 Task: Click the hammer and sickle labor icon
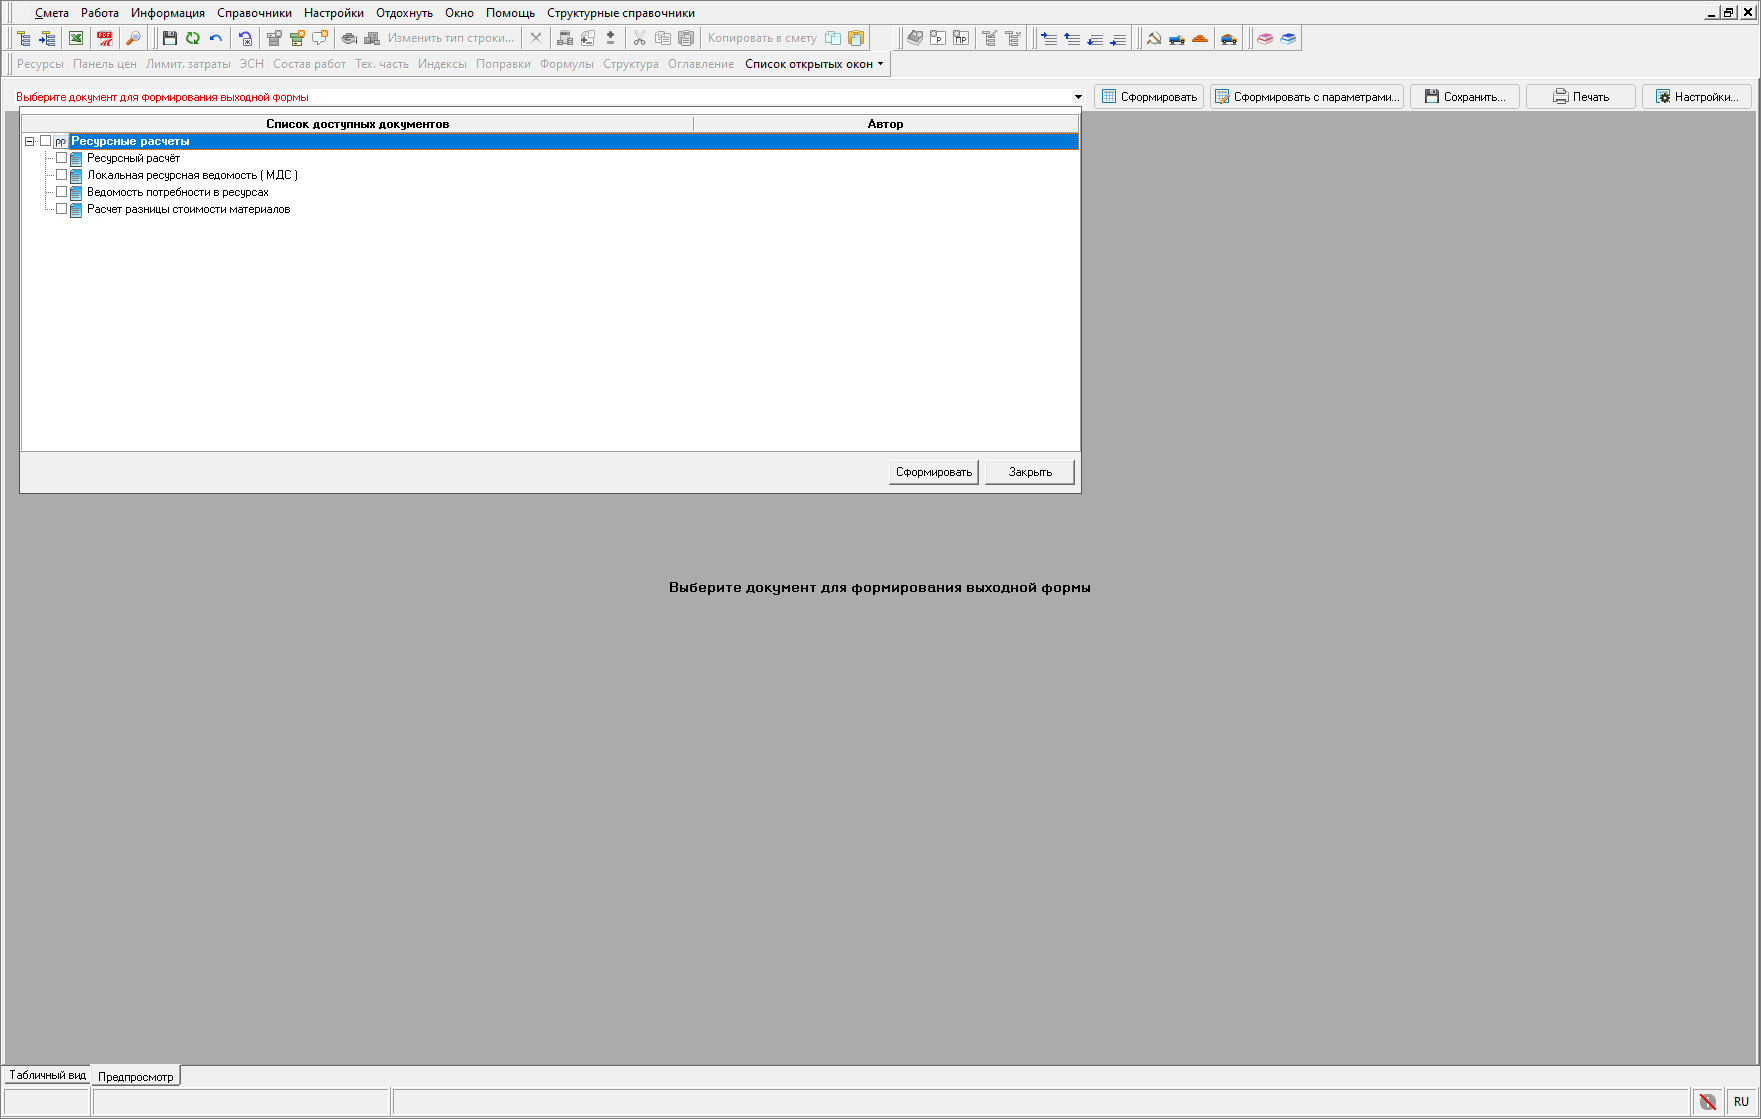(x=1154, y=38)
